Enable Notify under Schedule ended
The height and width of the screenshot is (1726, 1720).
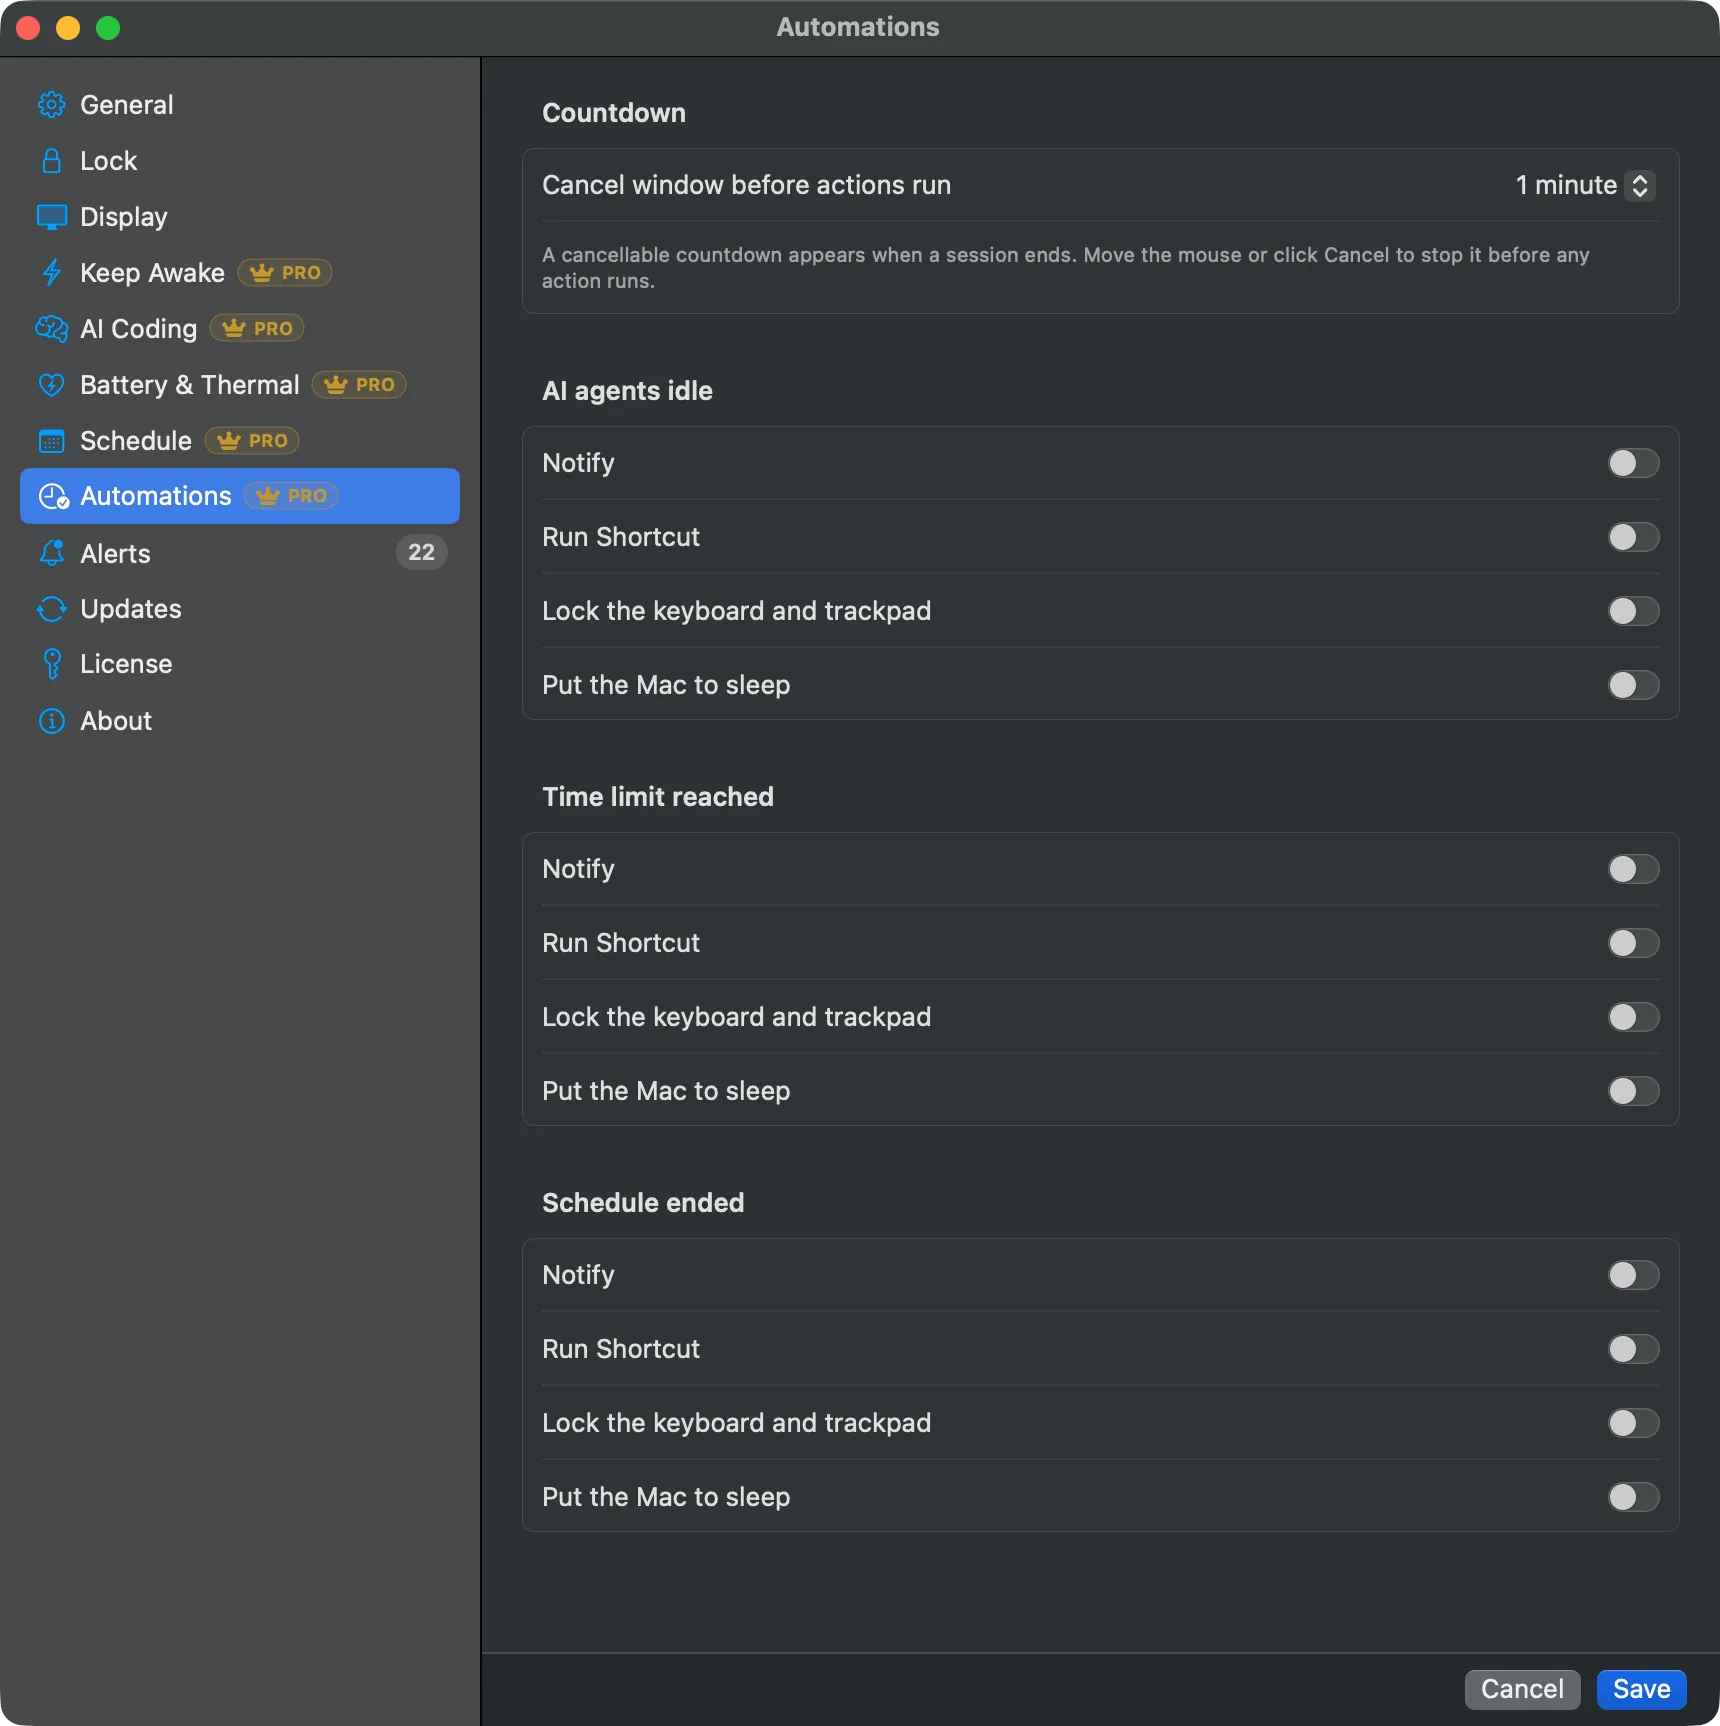pyautogui.click(x=1633, y=1275)
